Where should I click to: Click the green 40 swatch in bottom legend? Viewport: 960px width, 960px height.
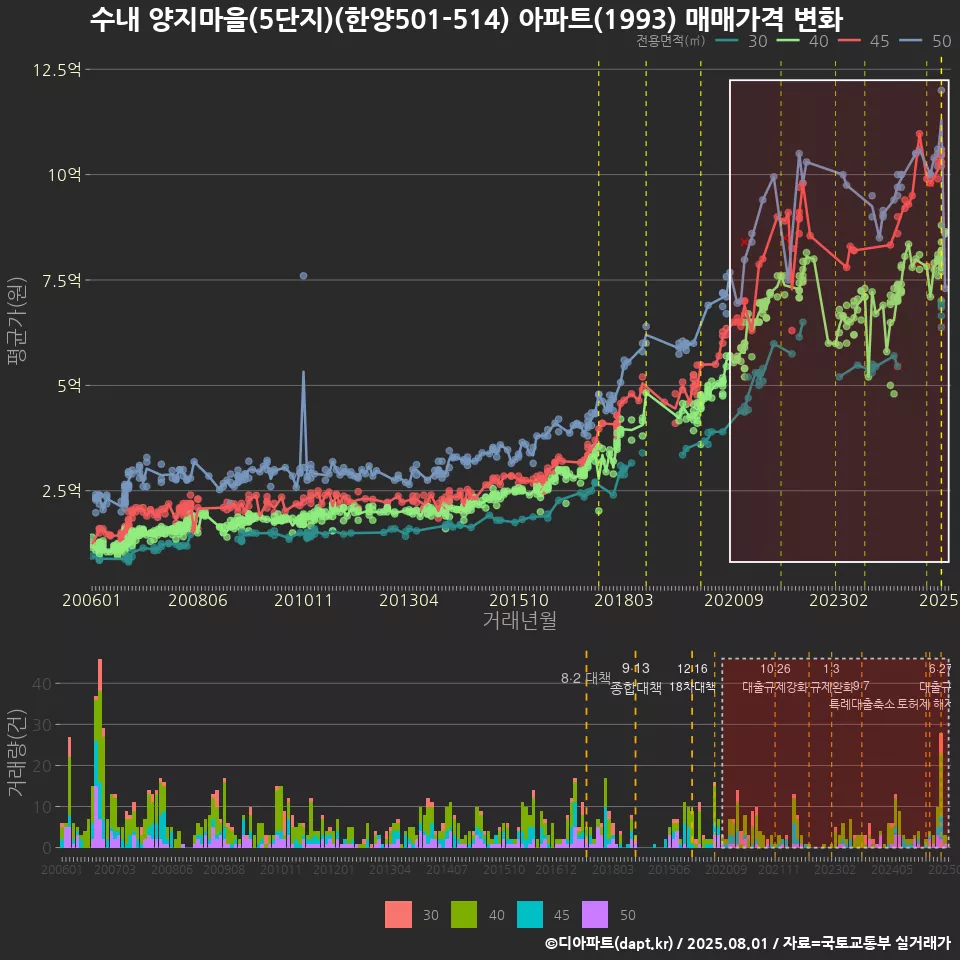click(x=464, y=915)
